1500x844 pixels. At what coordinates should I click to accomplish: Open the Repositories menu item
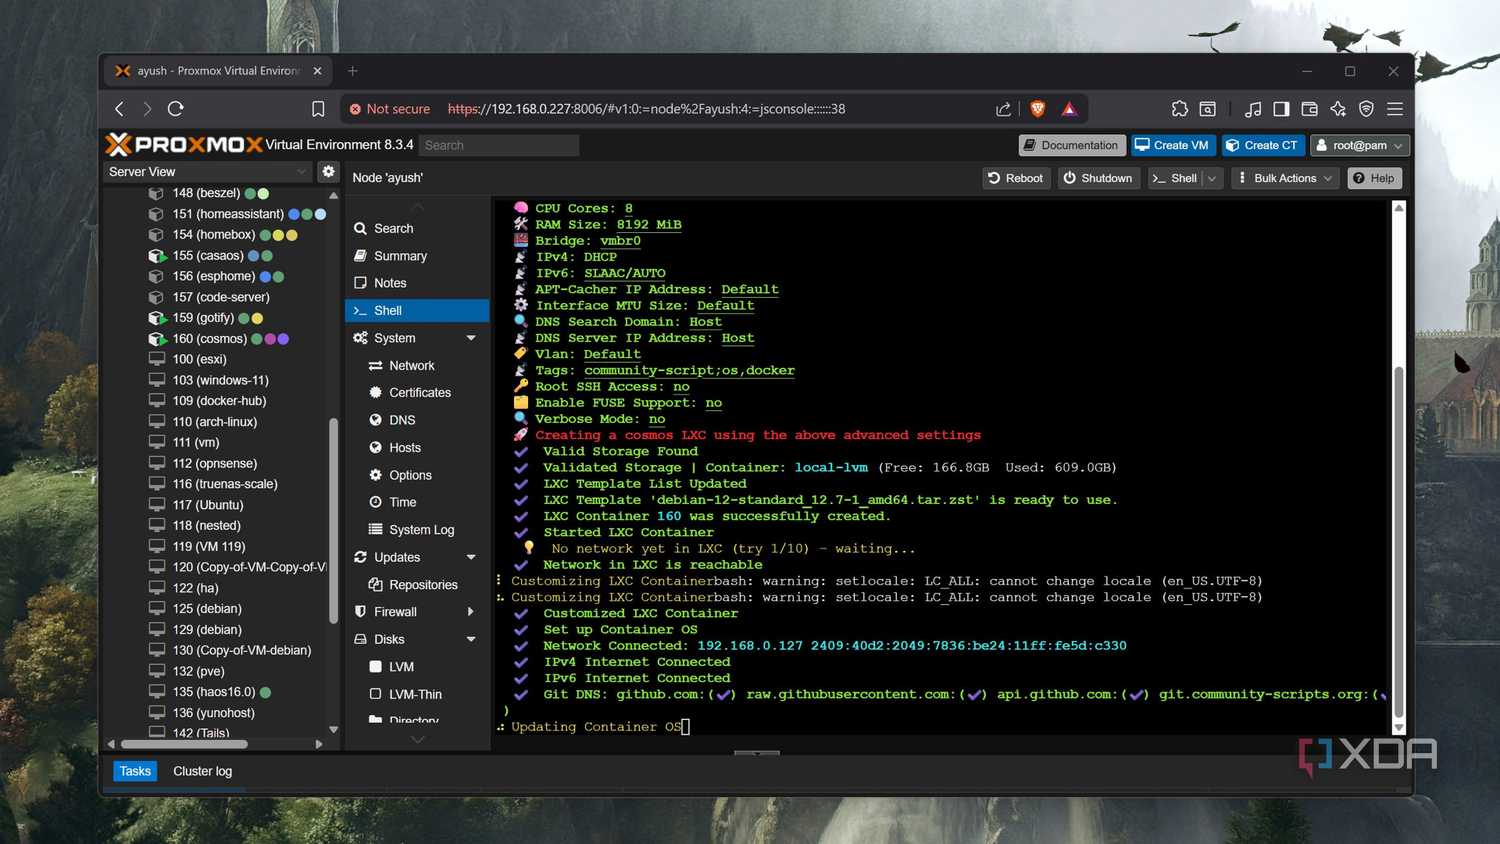point(417,585)
